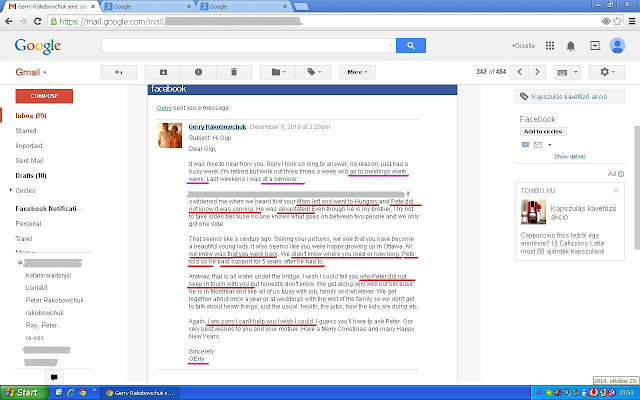Click the blue search magnifier button
Viewport: 640px width, 400px height.
coord(411,45)
